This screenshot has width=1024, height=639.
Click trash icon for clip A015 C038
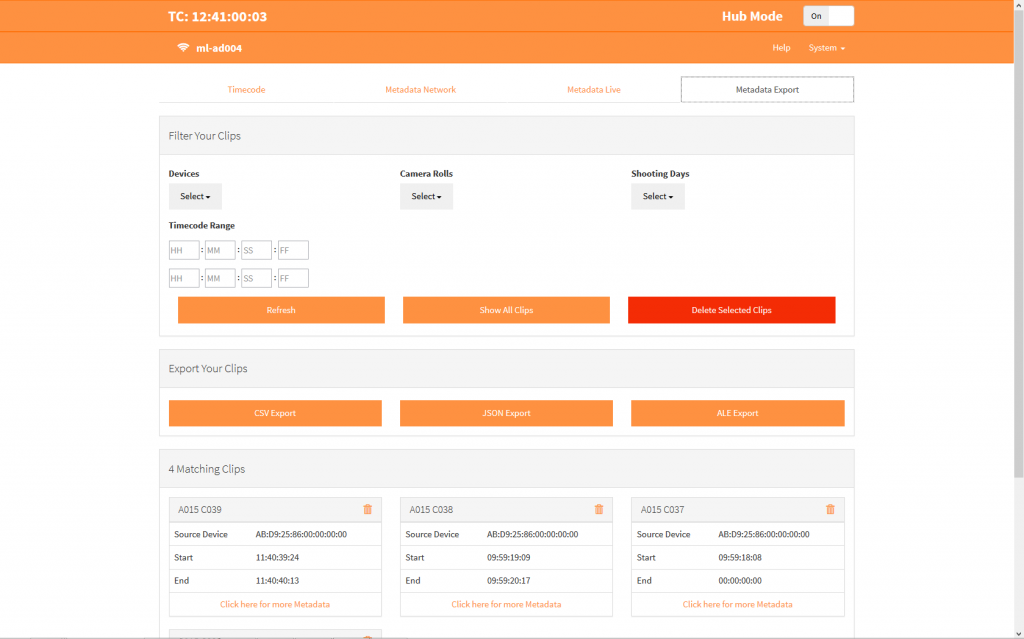coord(599,509)
